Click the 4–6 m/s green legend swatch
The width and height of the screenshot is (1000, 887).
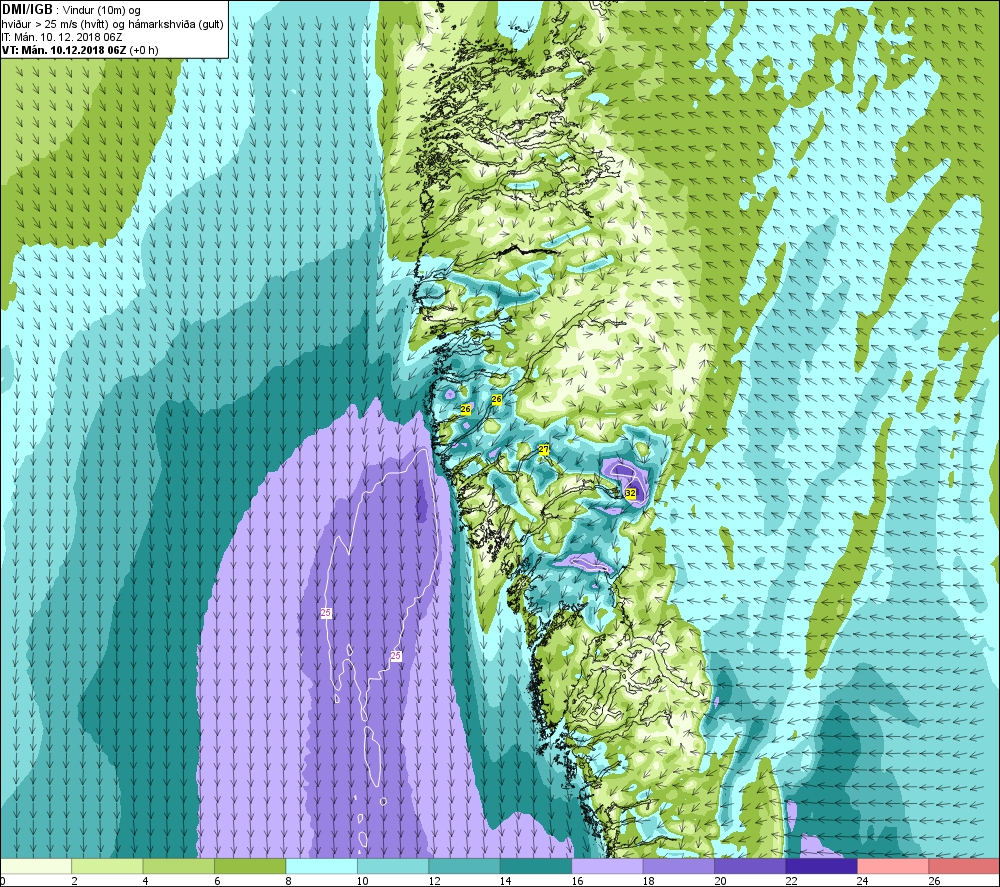point(179,866)
